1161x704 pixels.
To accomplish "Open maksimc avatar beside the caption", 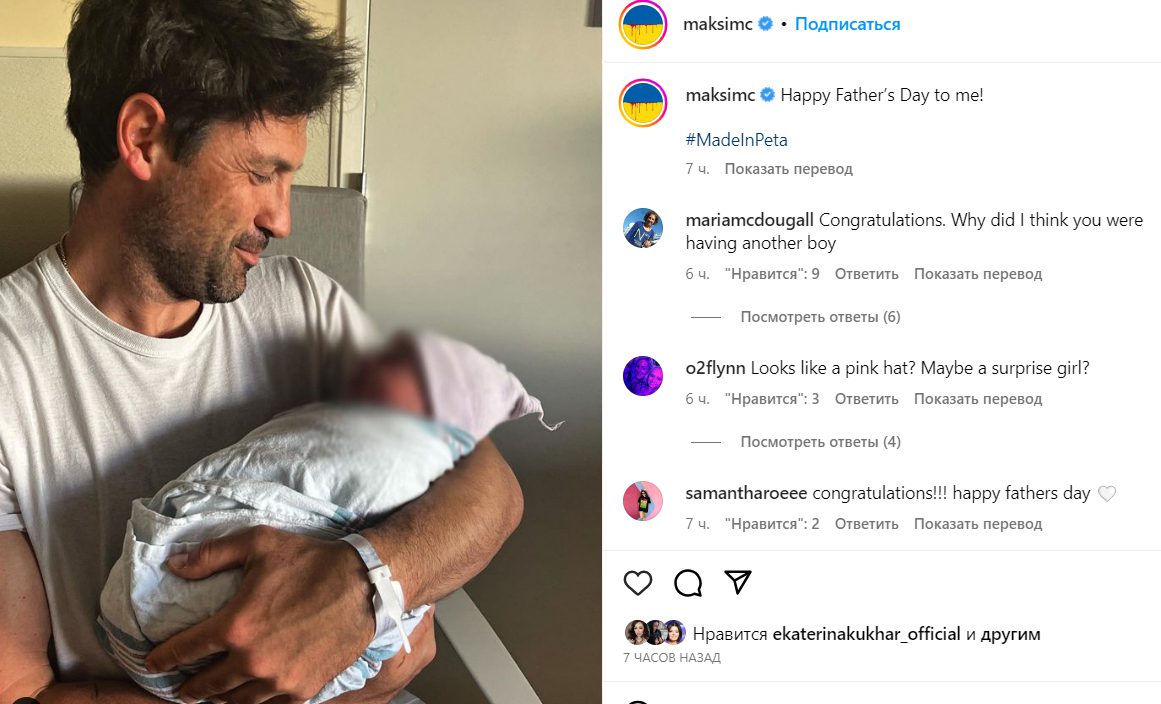I will pyautogui.click(x=643, y=103).
